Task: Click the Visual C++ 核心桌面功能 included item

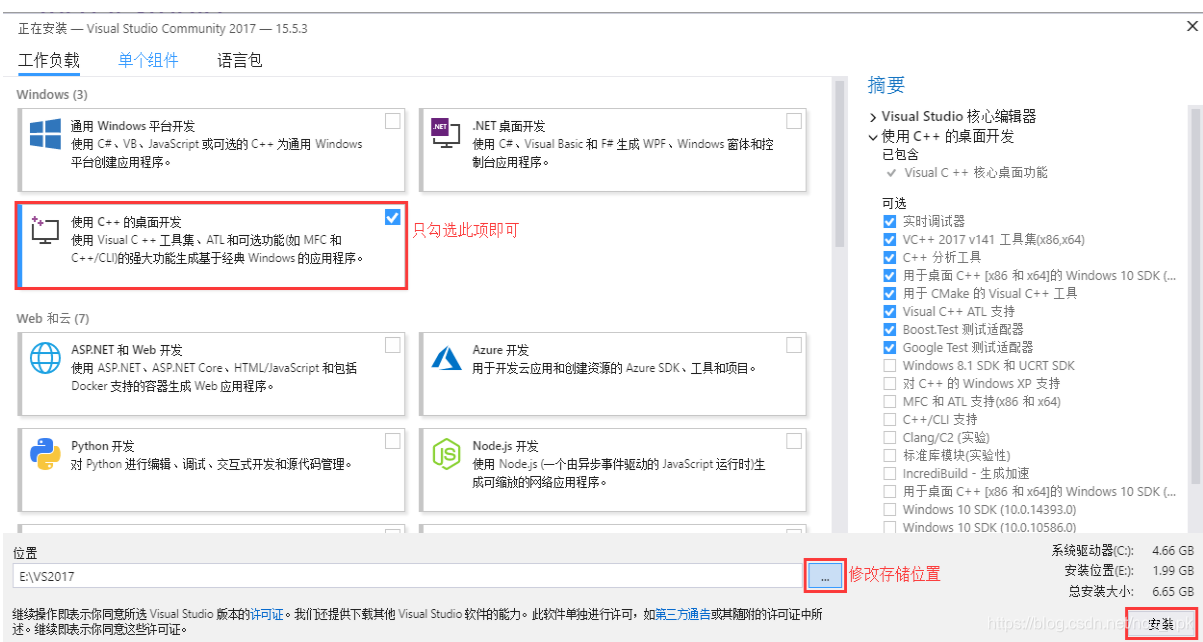Action: pyautogui.click(x=976, y=172)
